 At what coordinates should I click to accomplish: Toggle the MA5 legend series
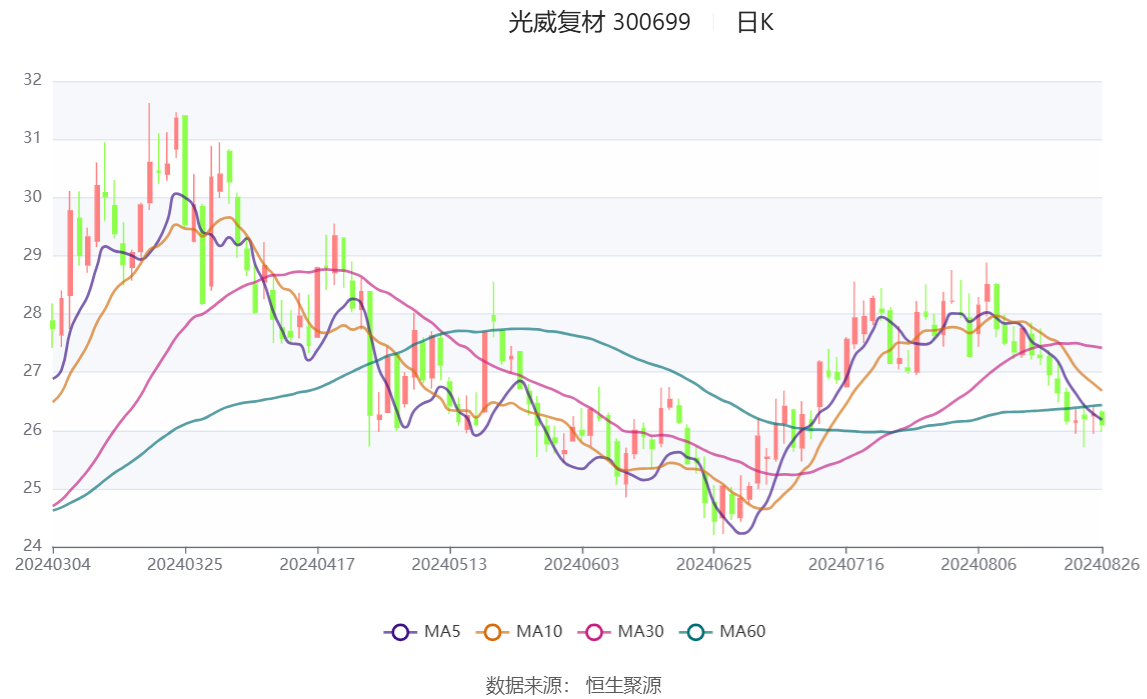pyautogui.click(x=422, y=632)
